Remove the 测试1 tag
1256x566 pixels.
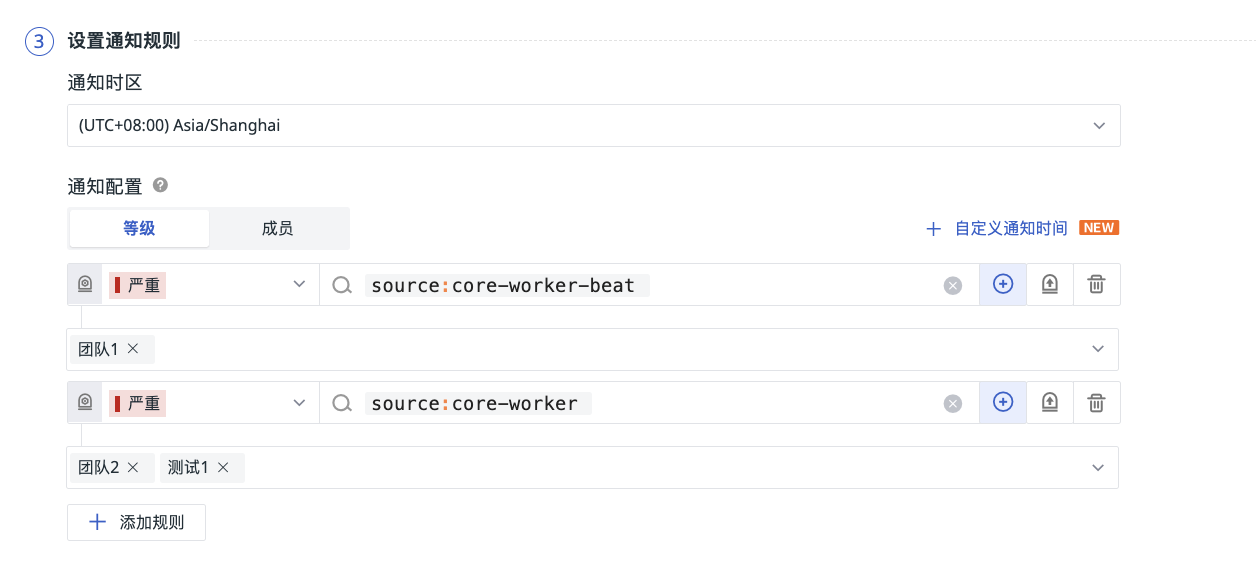pyautogui.click(x=223, y=467)
